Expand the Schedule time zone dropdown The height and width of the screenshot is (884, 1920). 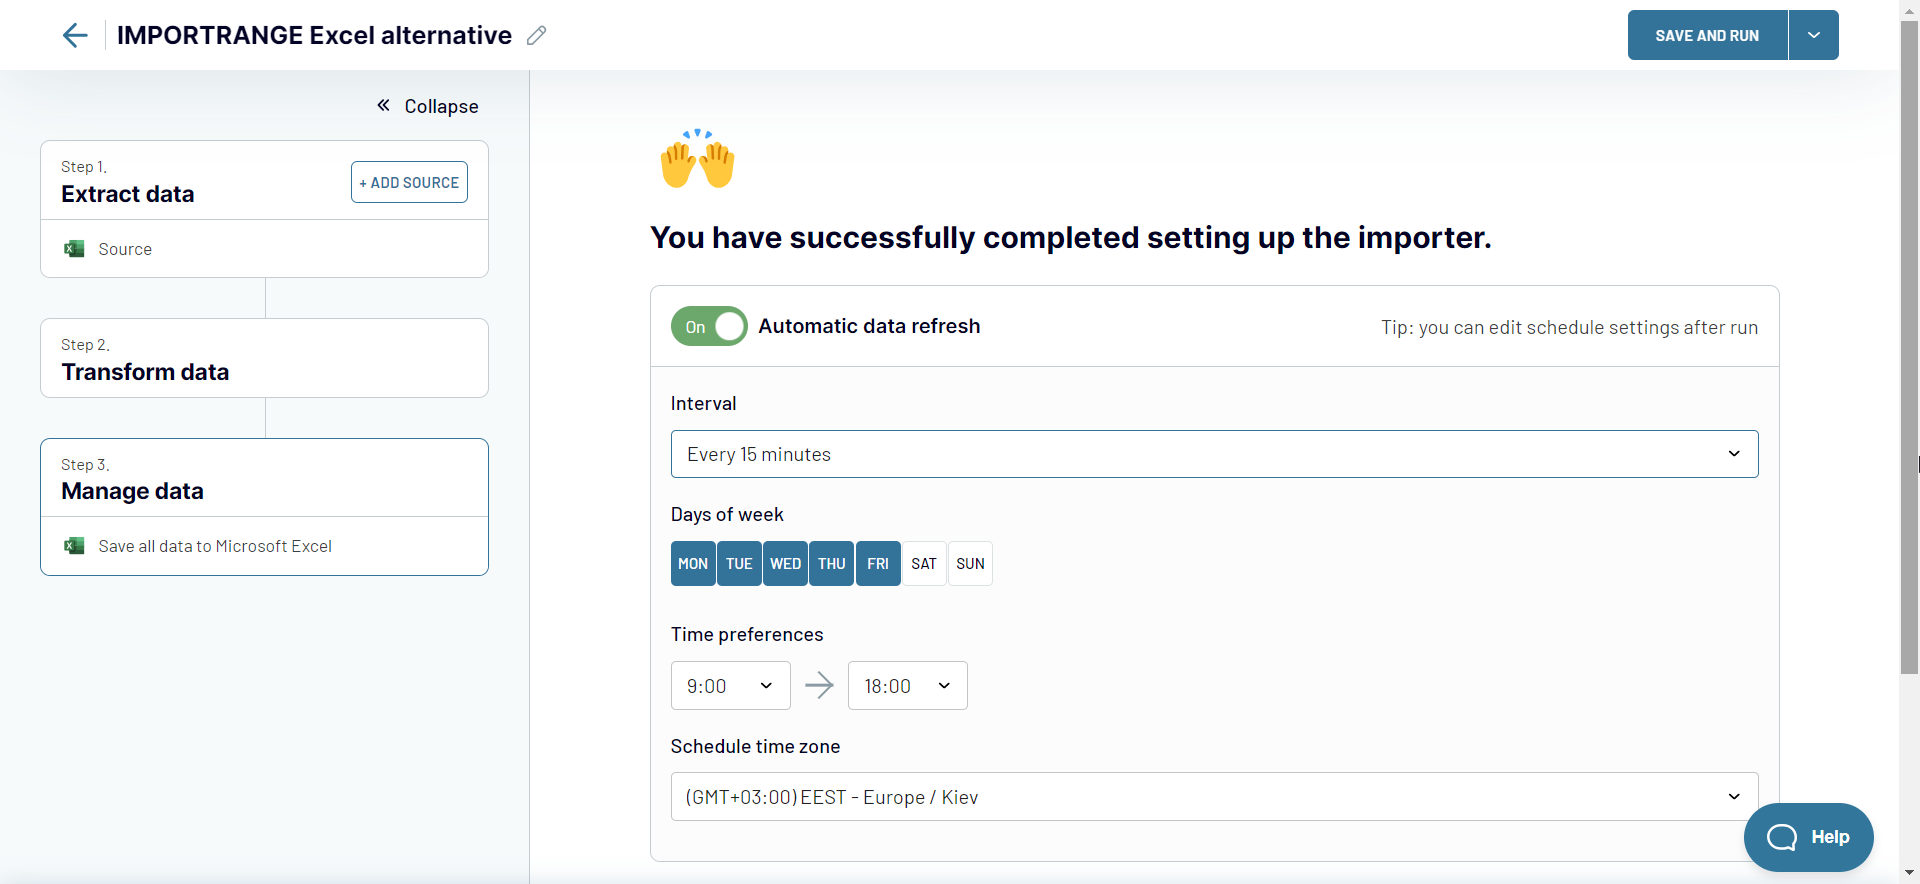point(1214,797)
